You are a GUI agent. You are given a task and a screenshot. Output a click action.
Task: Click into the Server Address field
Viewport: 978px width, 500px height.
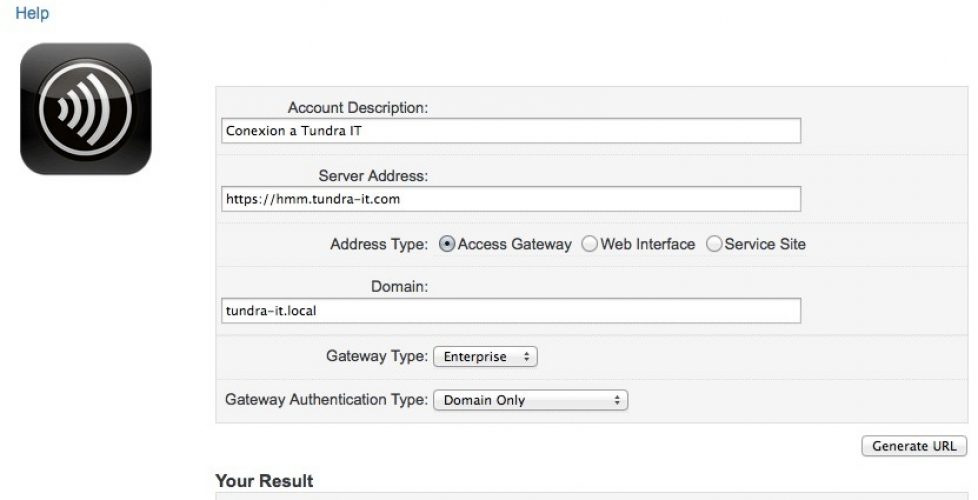(x=510, y=199)
